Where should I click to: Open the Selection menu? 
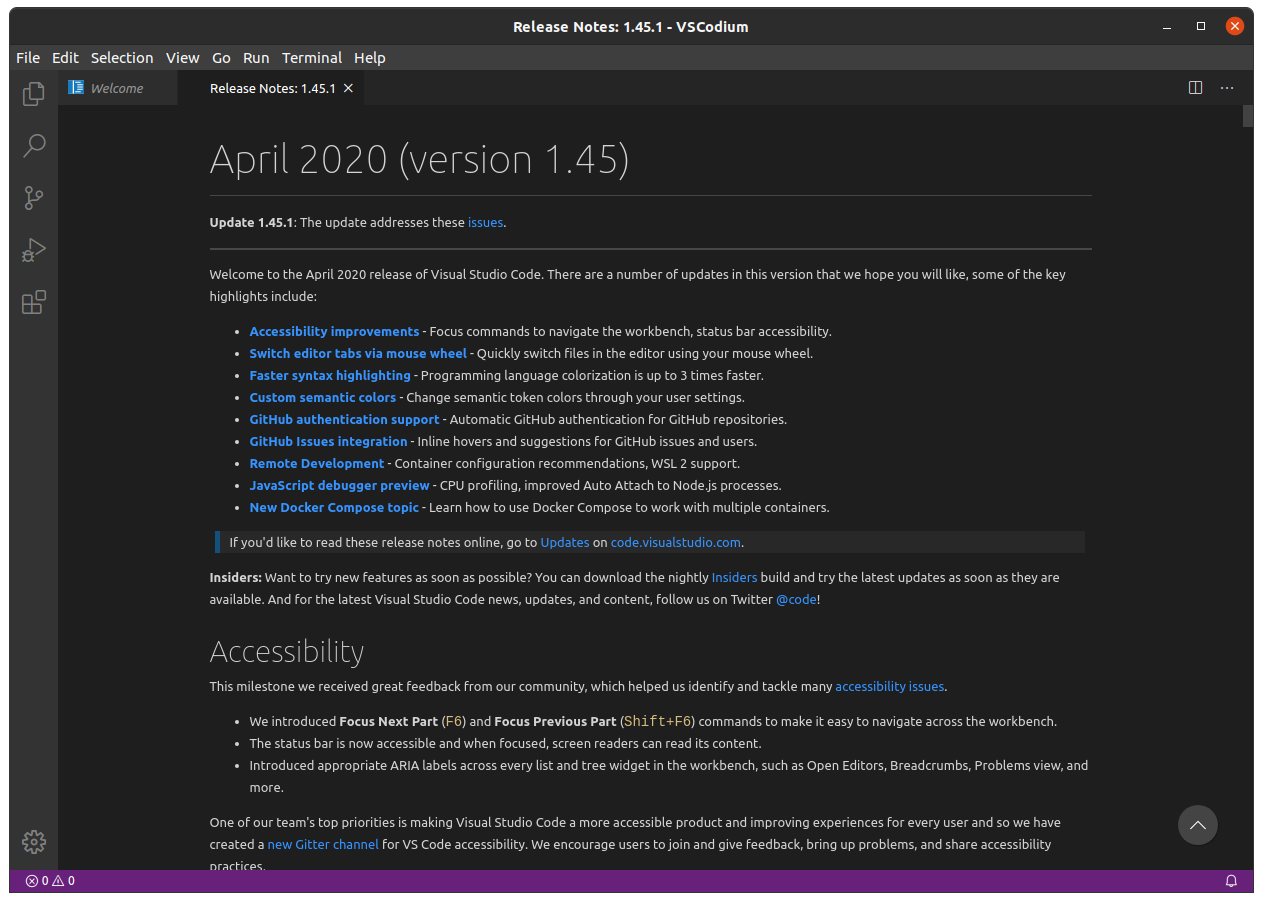tap(122, 58)
